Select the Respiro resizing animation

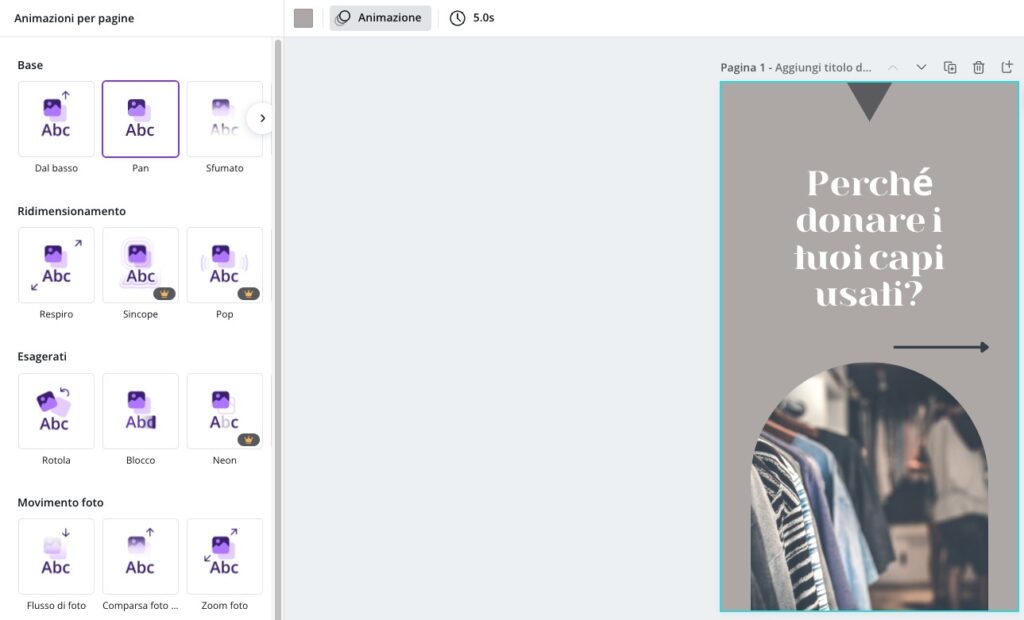[x=56, y=265]
